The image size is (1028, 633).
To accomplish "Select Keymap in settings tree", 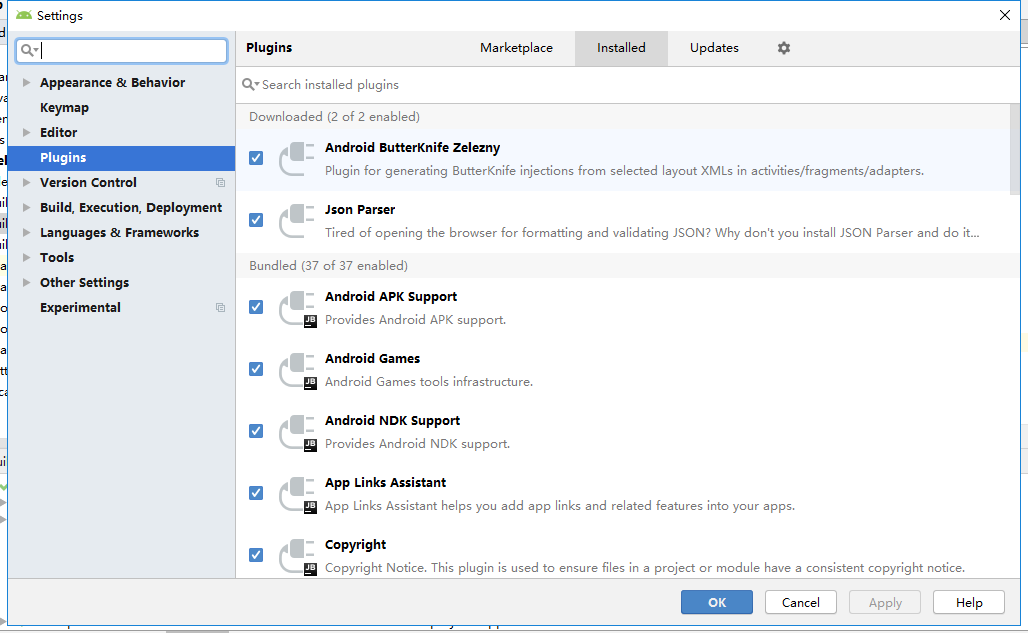I will pyautogui.click(x=64, y=107).
